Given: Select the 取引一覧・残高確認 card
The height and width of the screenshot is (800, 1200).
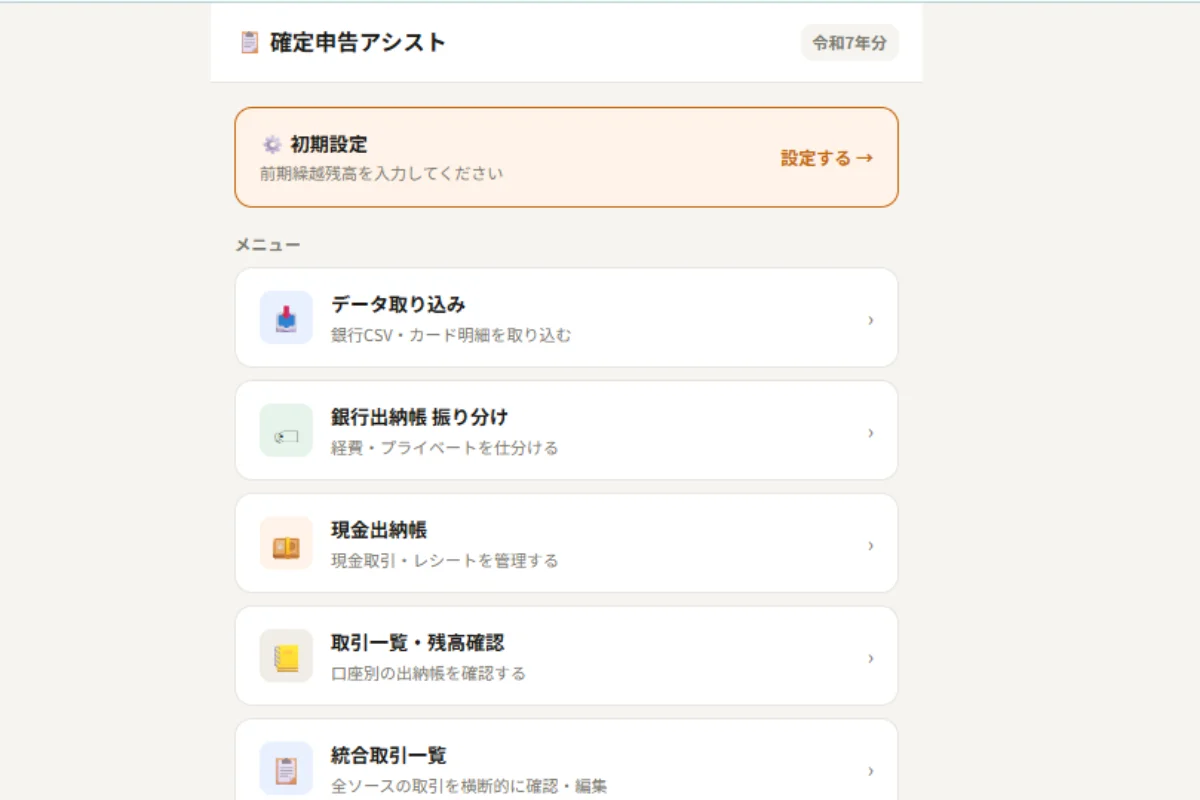Looking at the screenshot, I should pos(566,656).
